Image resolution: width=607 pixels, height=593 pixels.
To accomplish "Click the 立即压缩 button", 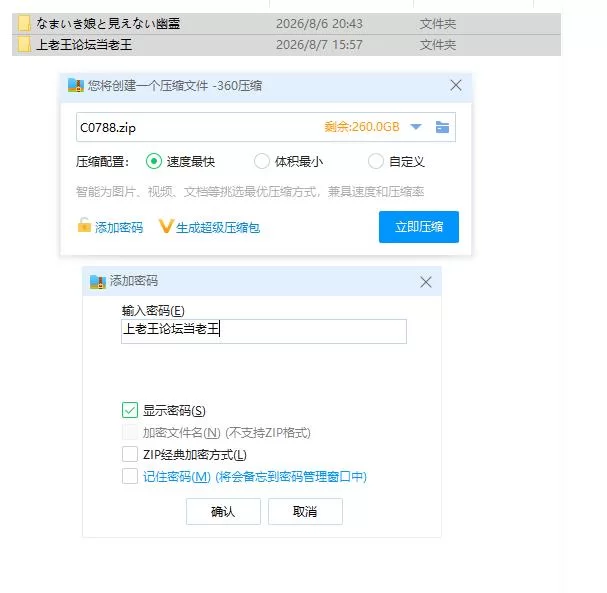I will [x=419, y=227].
